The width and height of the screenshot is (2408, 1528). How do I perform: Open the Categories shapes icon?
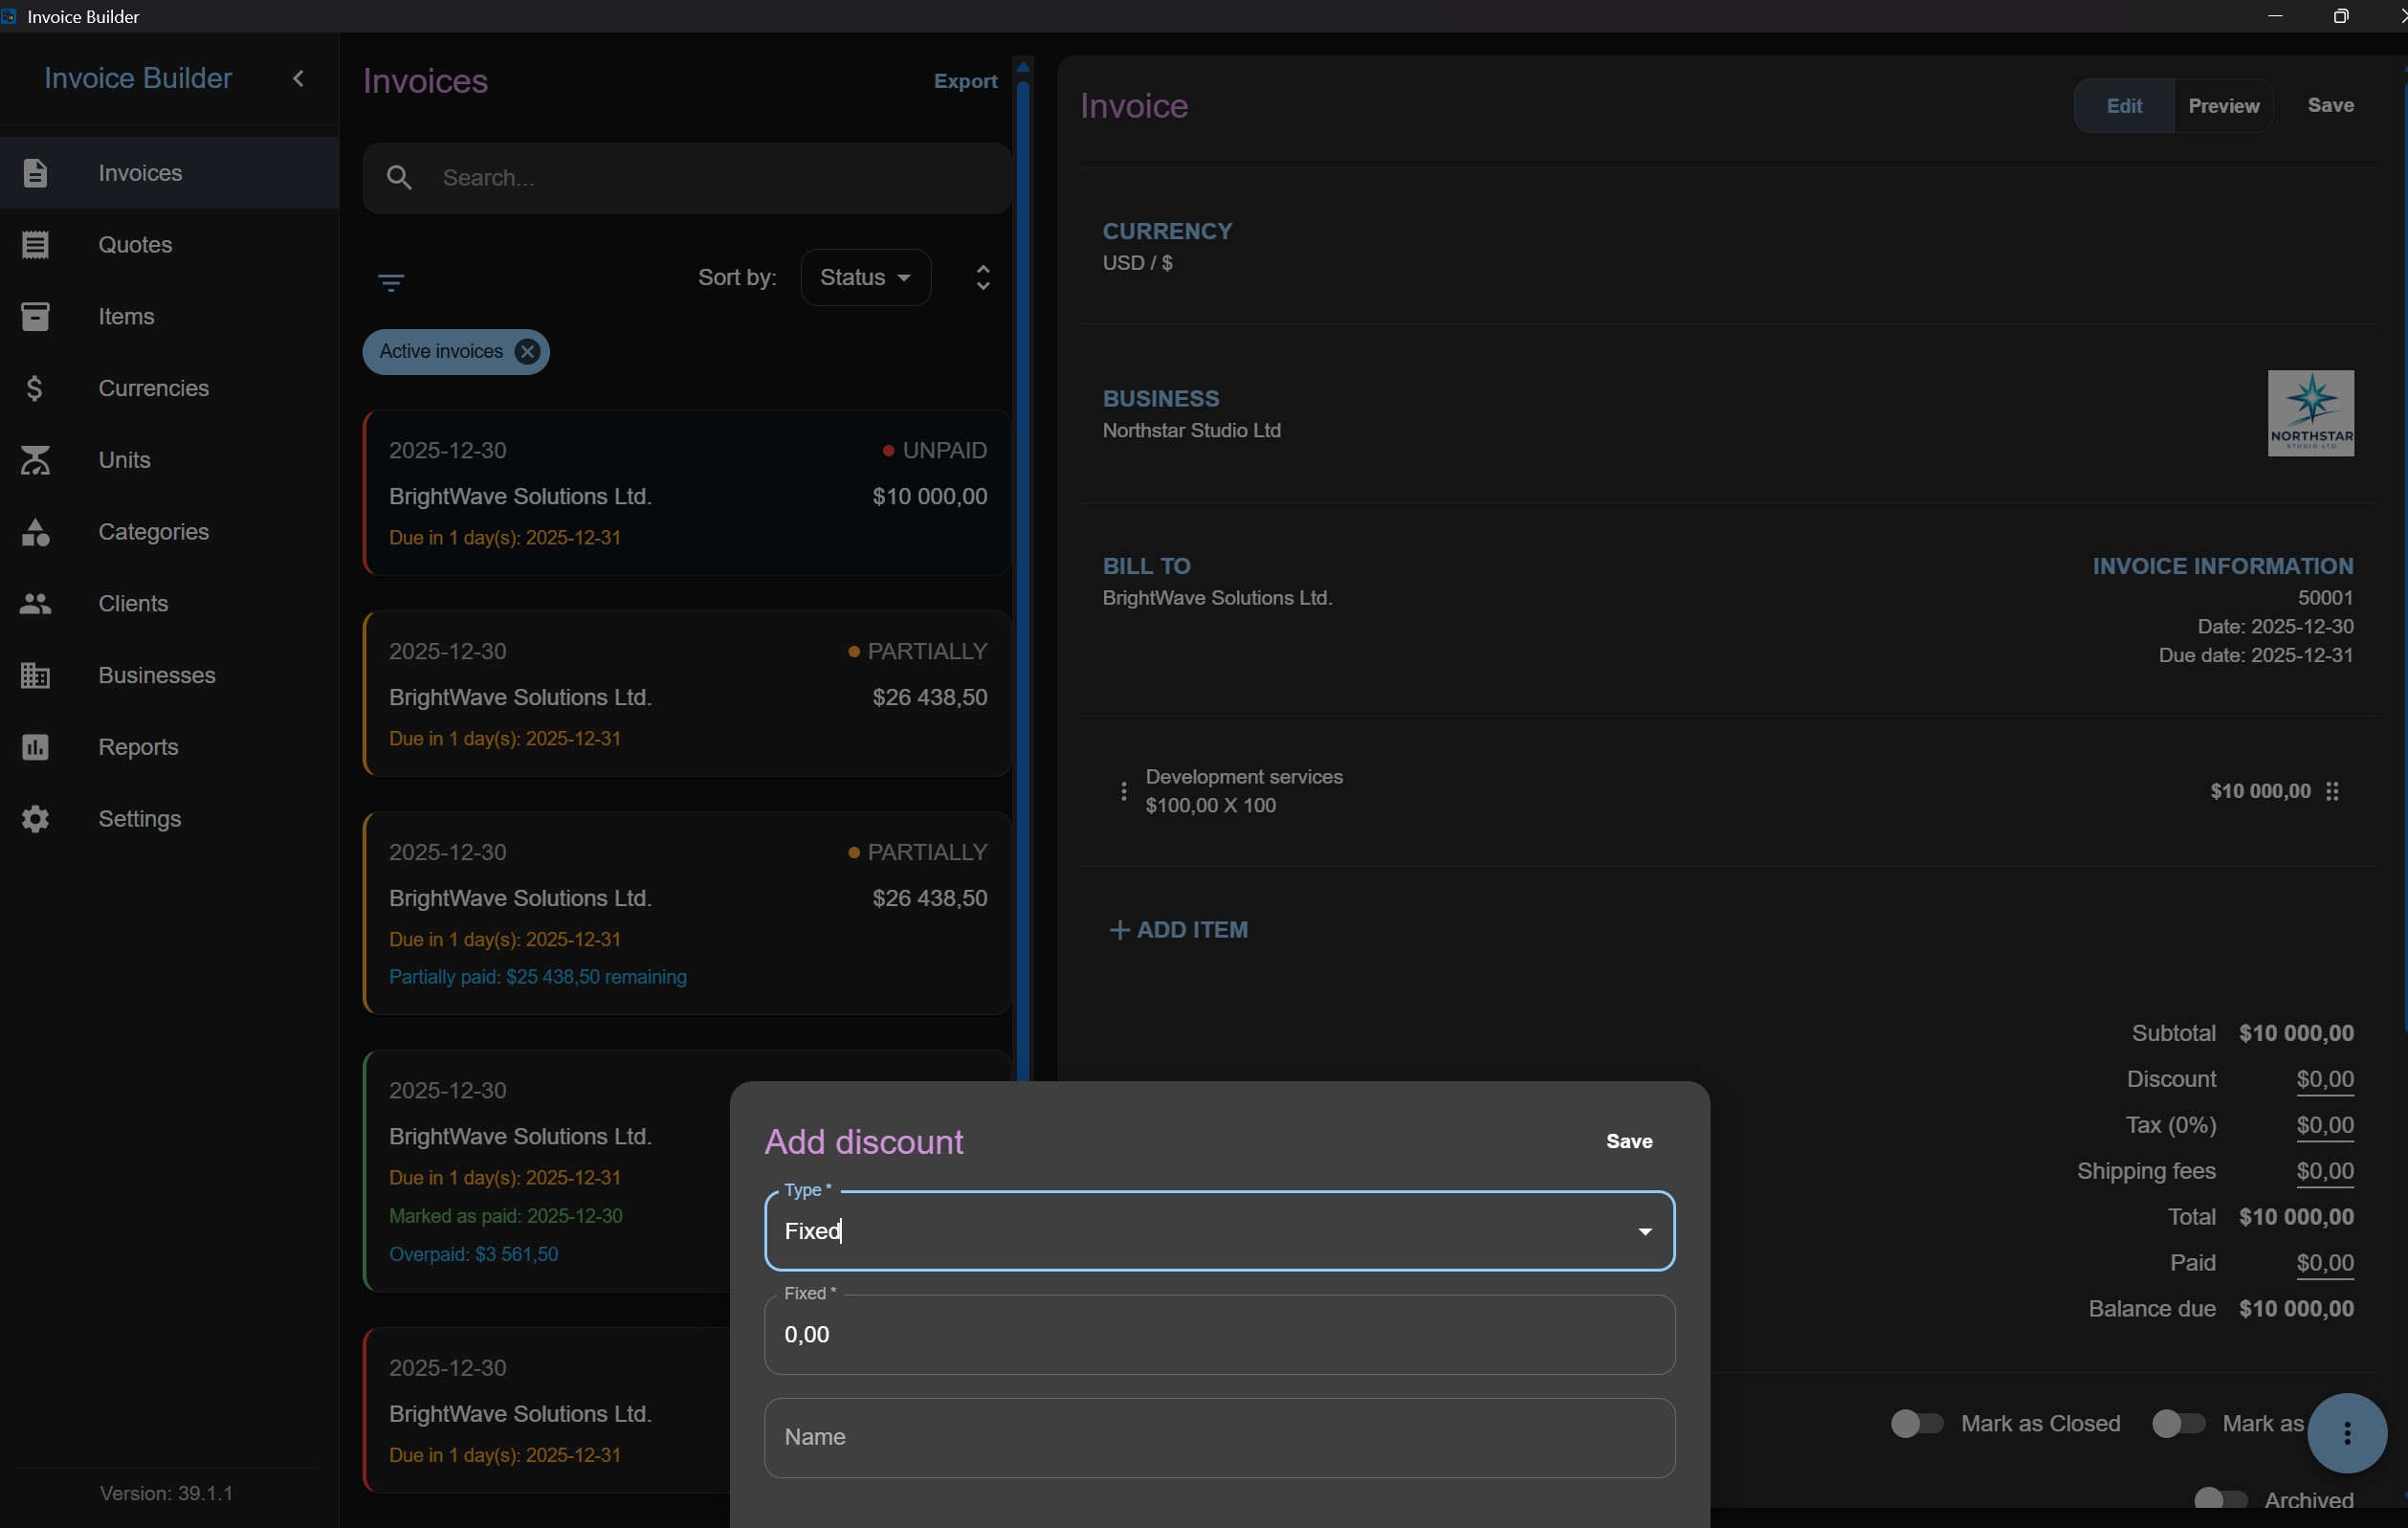tap(35, 532)
